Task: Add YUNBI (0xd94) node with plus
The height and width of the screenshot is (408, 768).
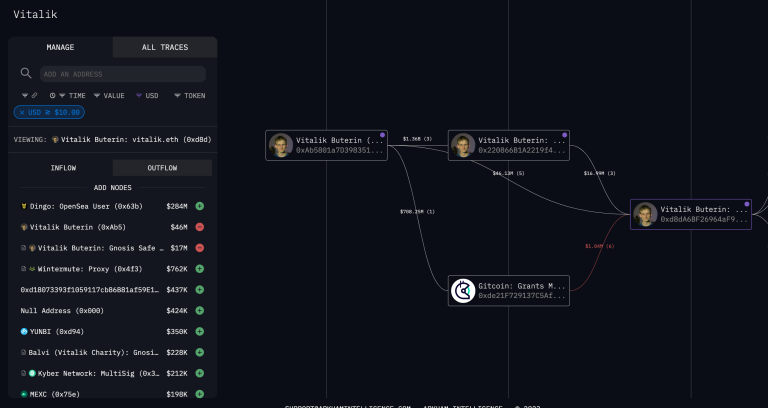Action: pos(199,332)
